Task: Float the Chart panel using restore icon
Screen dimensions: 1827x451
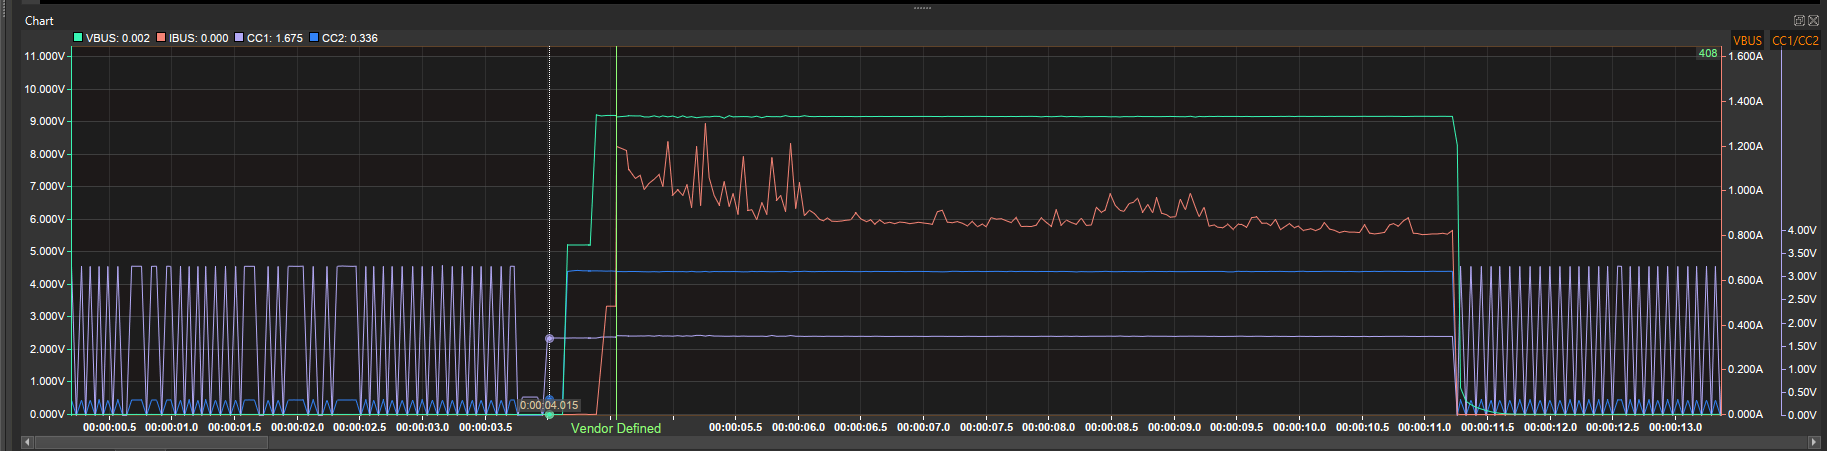Action: [x=1799, y=20]
